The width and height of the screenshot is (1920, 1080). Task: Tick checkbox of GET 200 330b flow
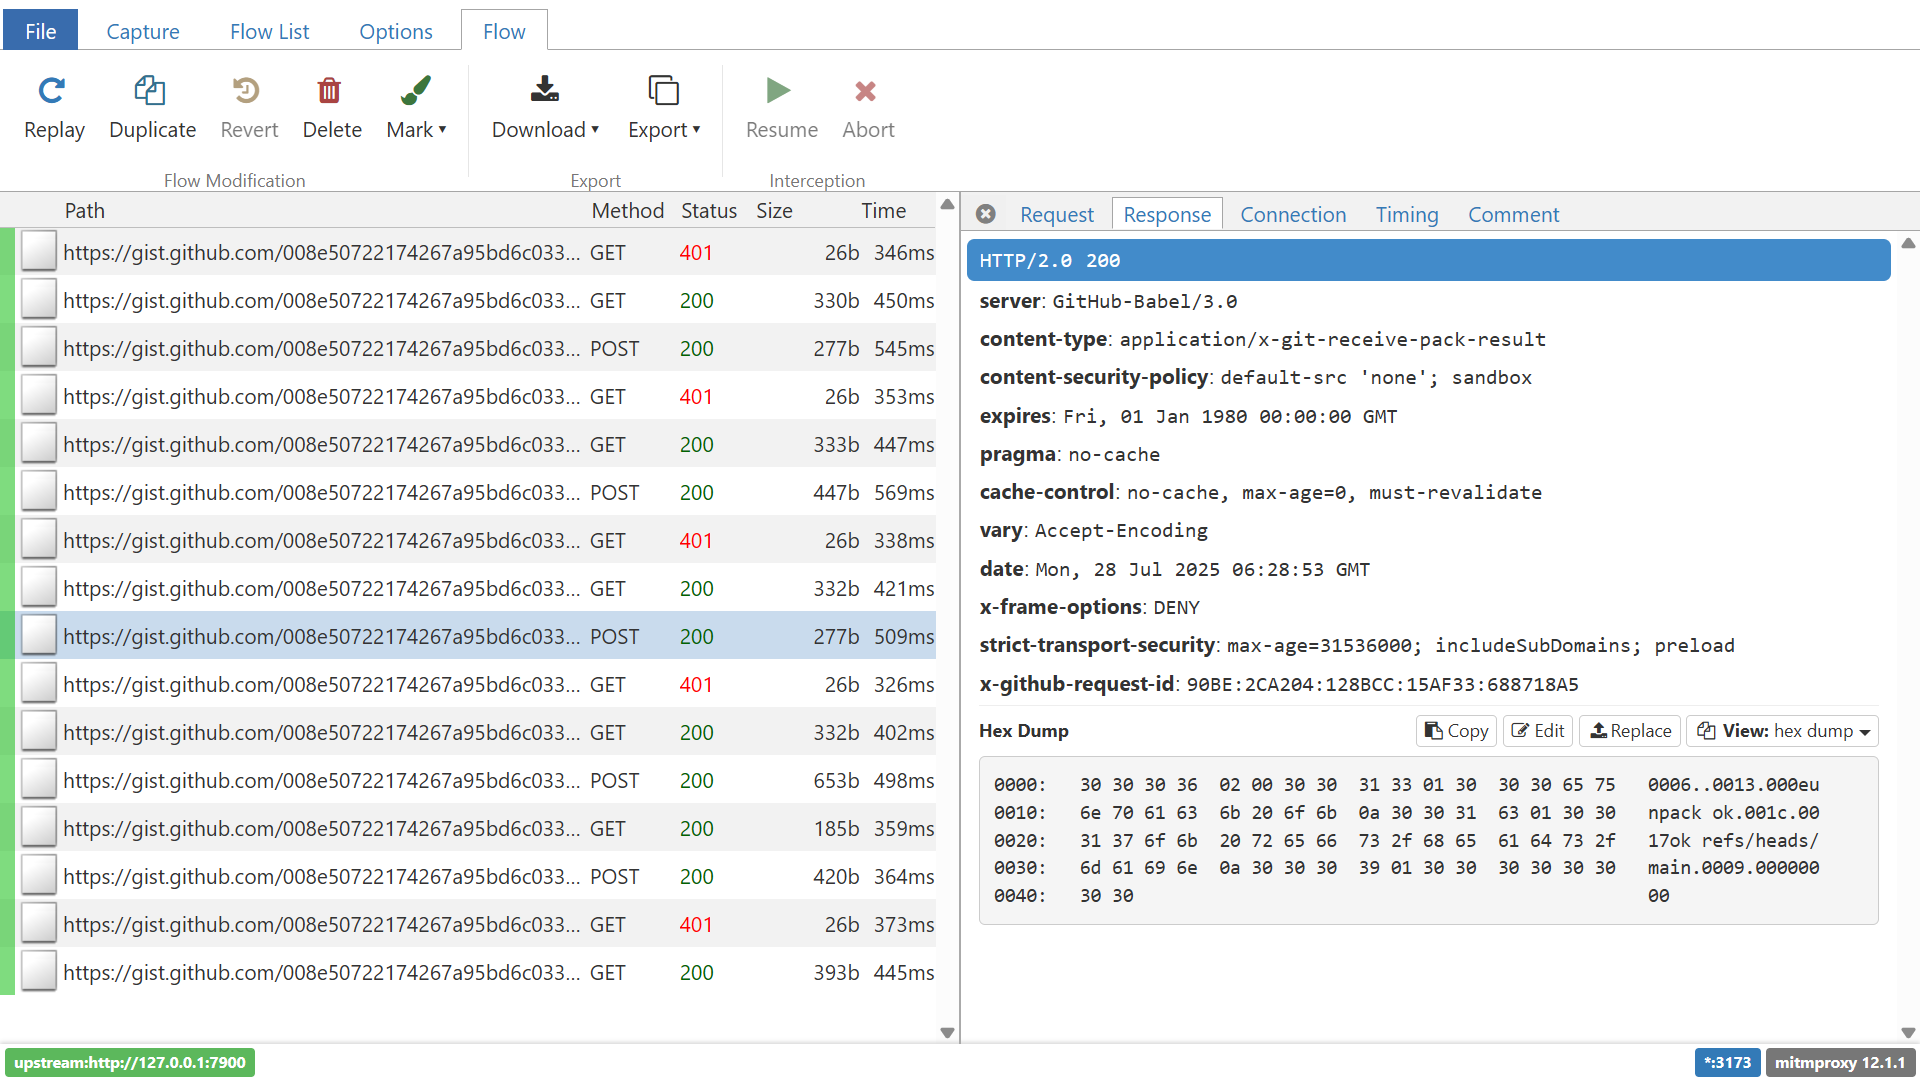point(39,300)
